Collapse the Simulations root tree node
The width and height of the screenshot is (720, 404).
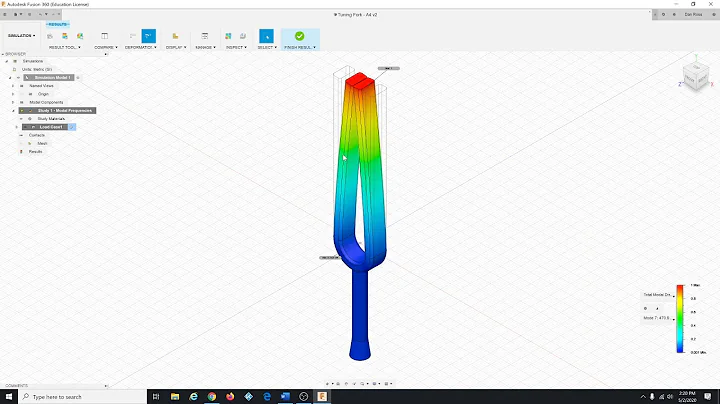tap(6, 61)
